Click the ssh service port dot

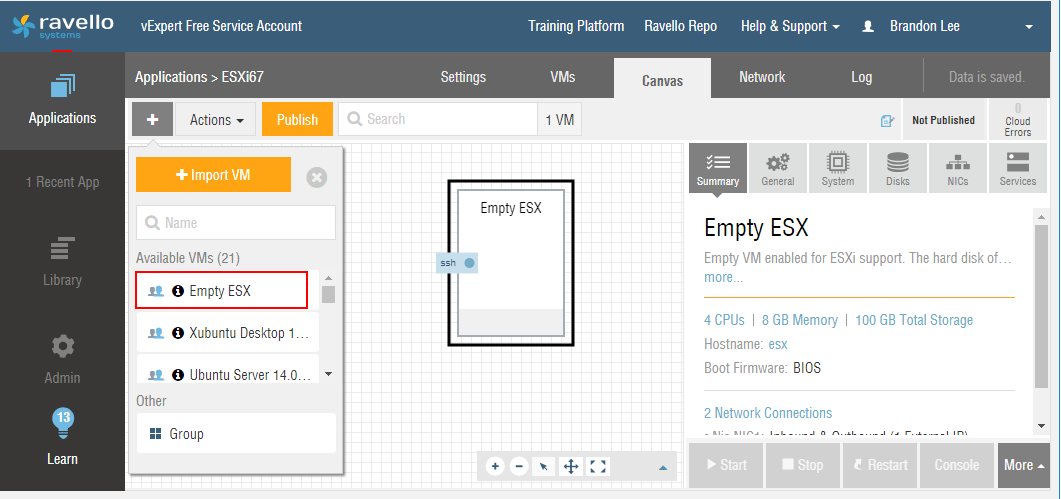point(470,263)
